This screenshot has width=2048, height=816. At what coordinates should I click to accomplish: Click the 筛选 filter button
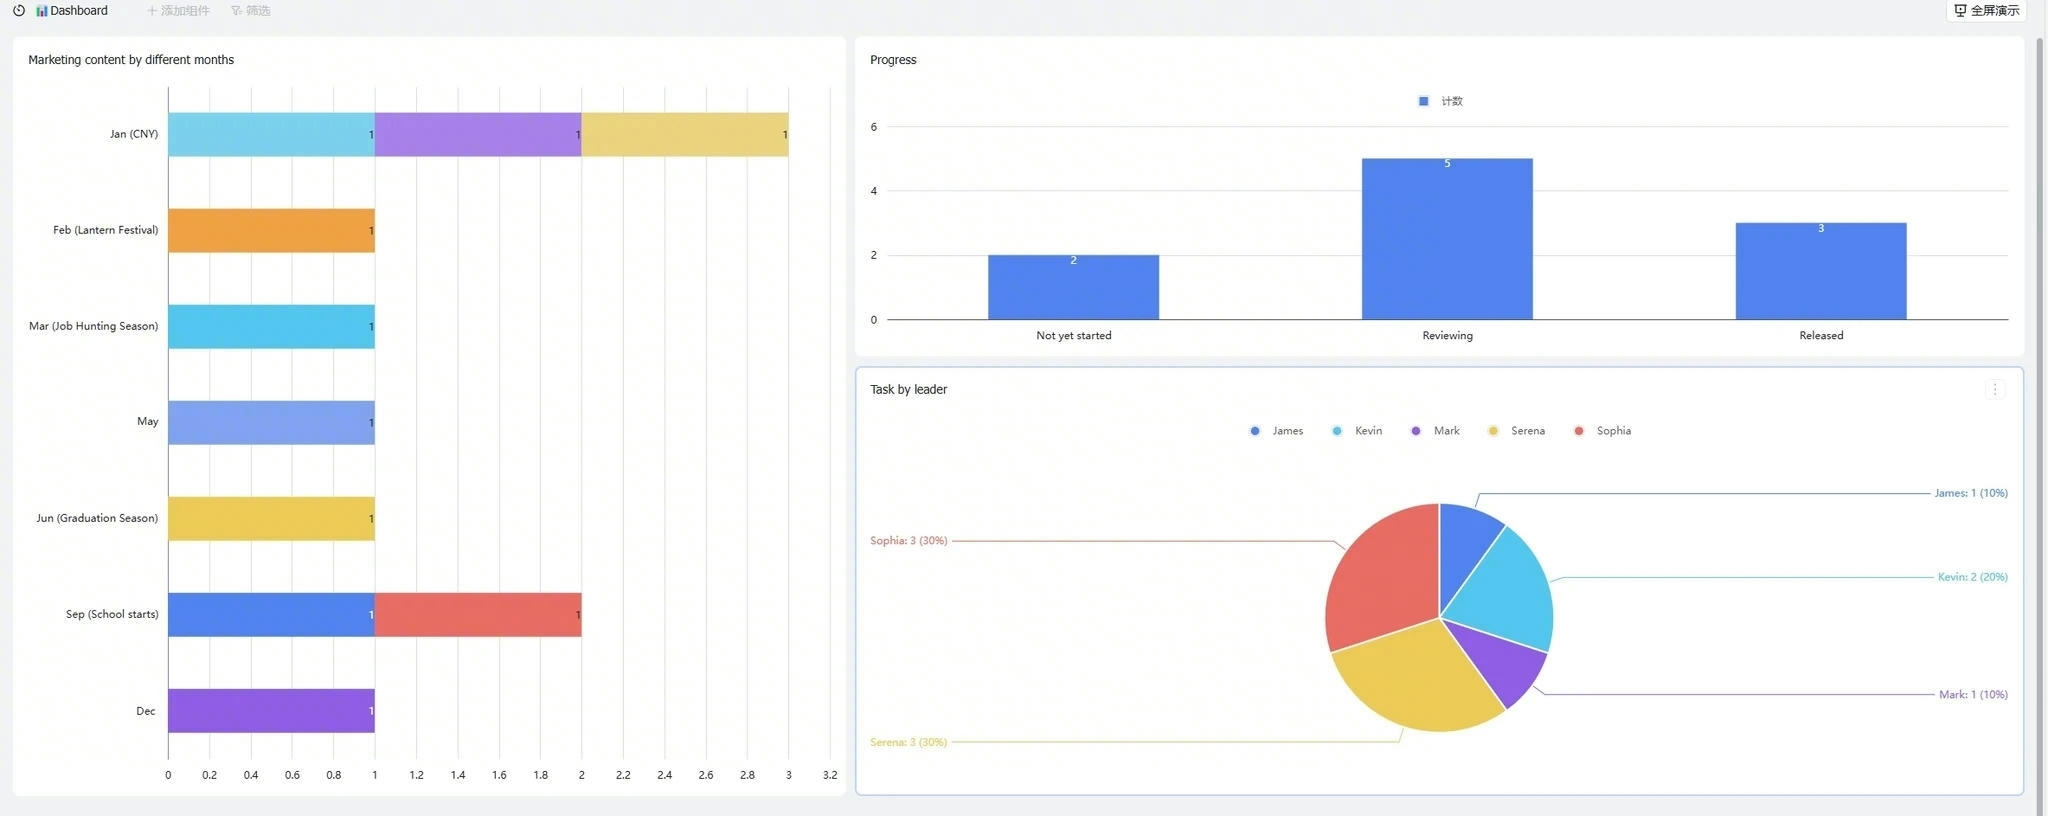[250, 11]
